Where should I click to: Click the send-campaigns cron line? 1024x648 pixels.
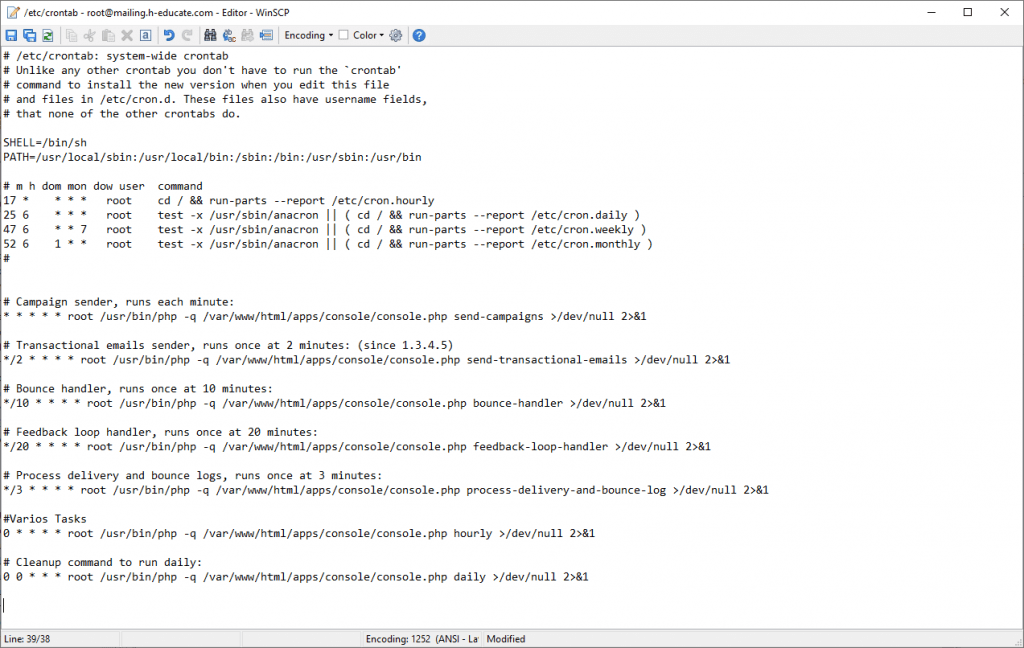pyautogui.click(x=325, y=316)
